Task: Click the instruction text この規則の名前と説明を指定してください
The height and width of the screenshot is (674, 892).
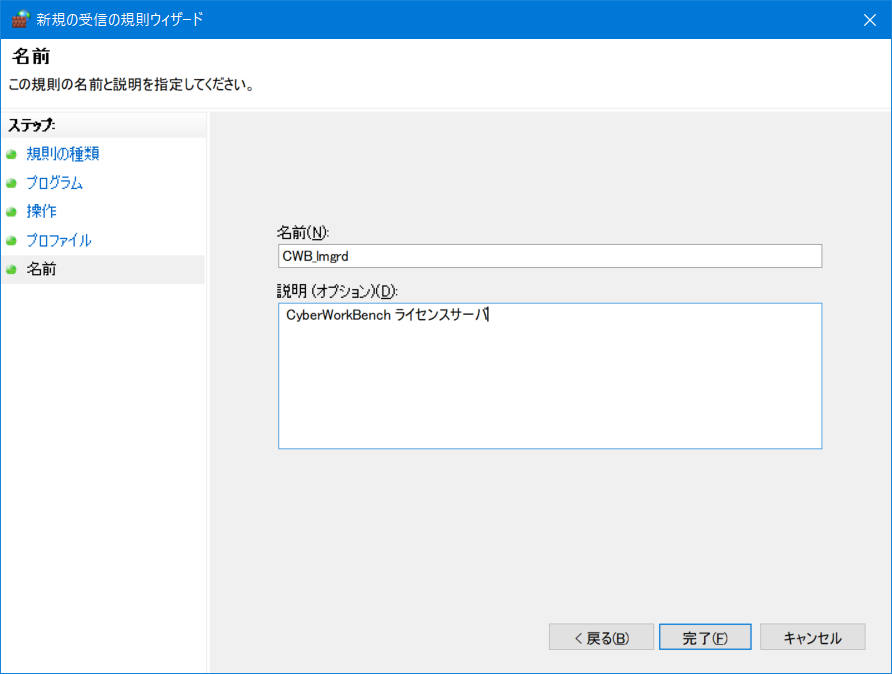Action: (x=132, y=85)
